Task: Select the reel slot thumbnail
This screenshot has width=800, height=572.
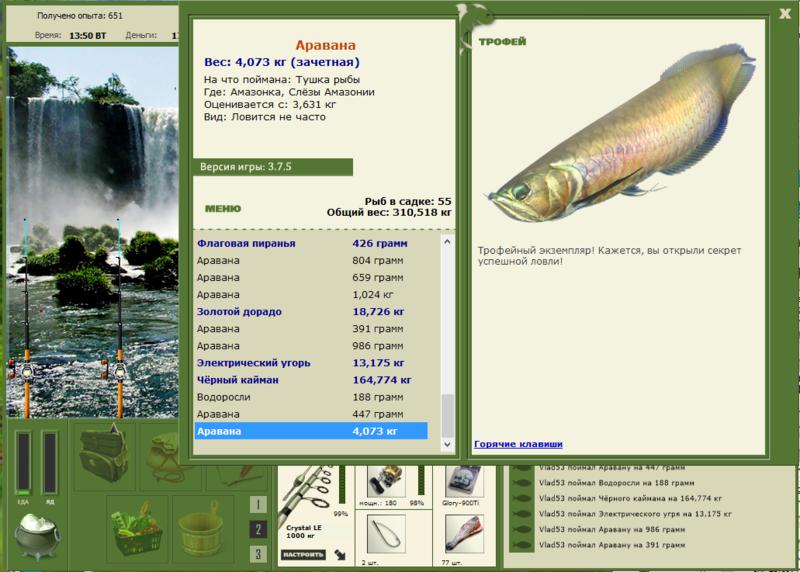Action: (386, 481)
